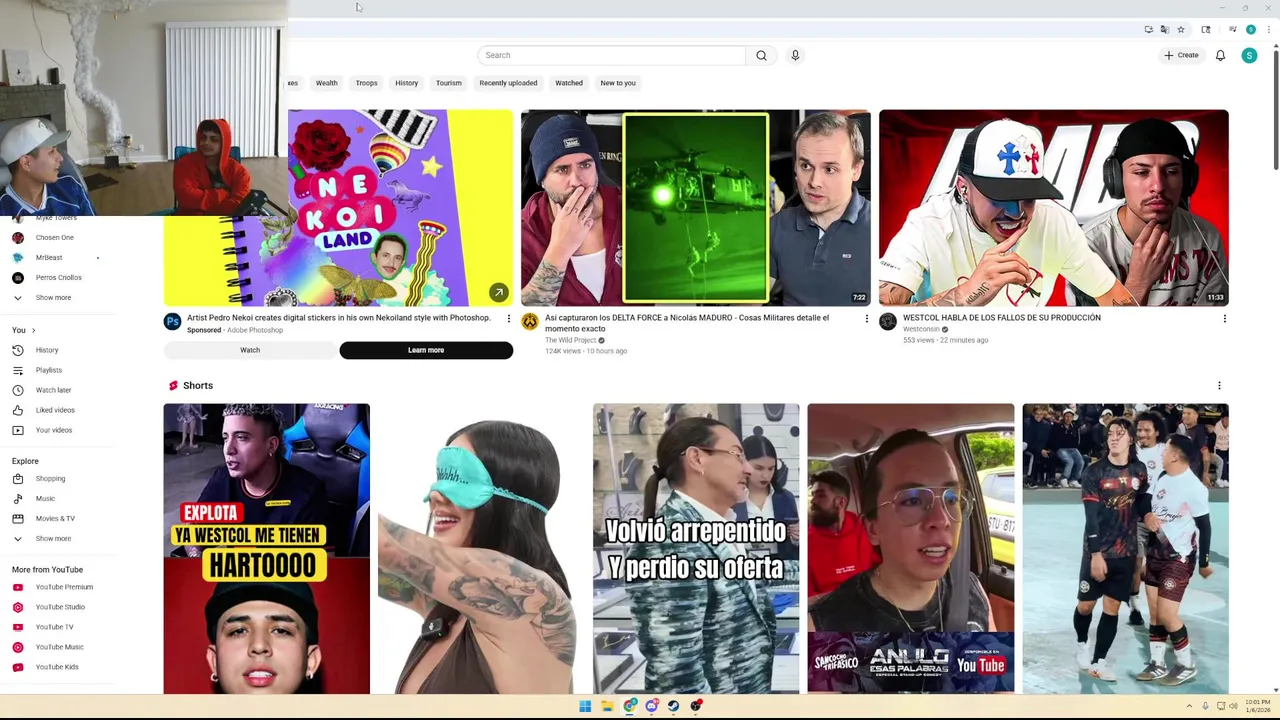The image size is (1280, 720).
Task: Click the Adobe Photoshop sponsor avatar
Action: coord(172,321)
